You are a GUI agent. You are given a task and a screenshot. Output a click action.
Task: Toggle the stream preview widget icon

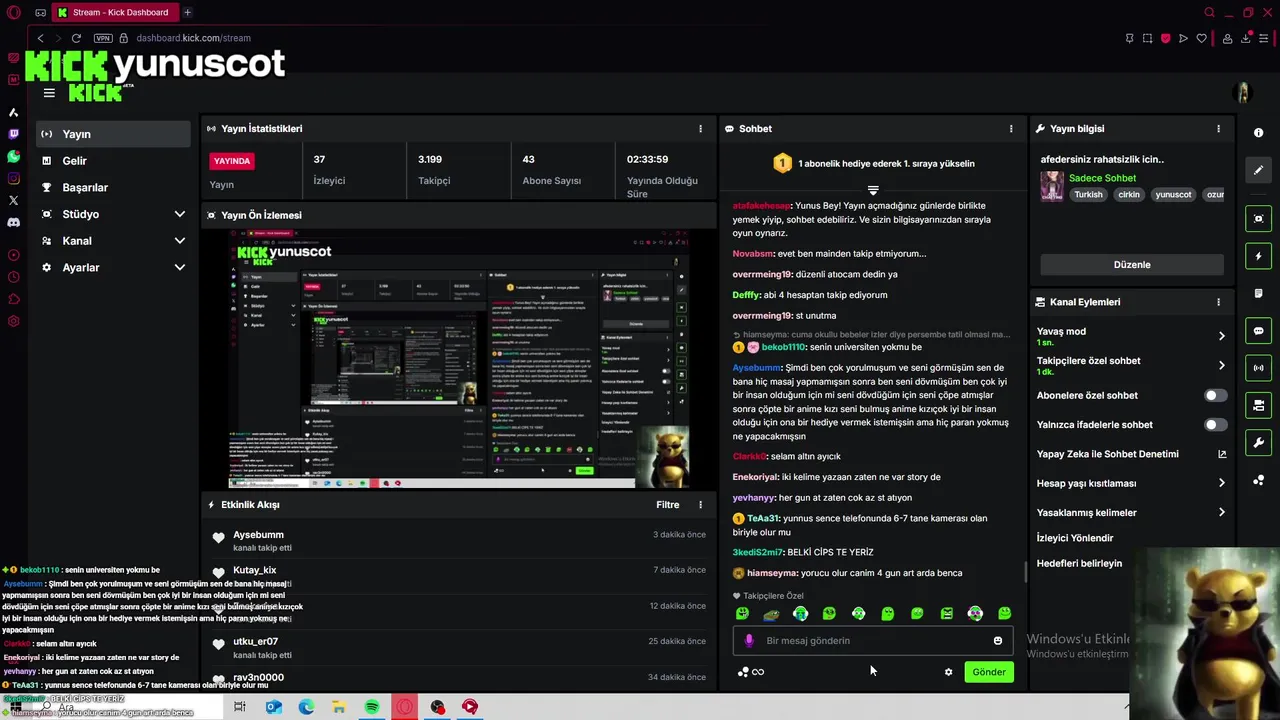(1258, 219)
